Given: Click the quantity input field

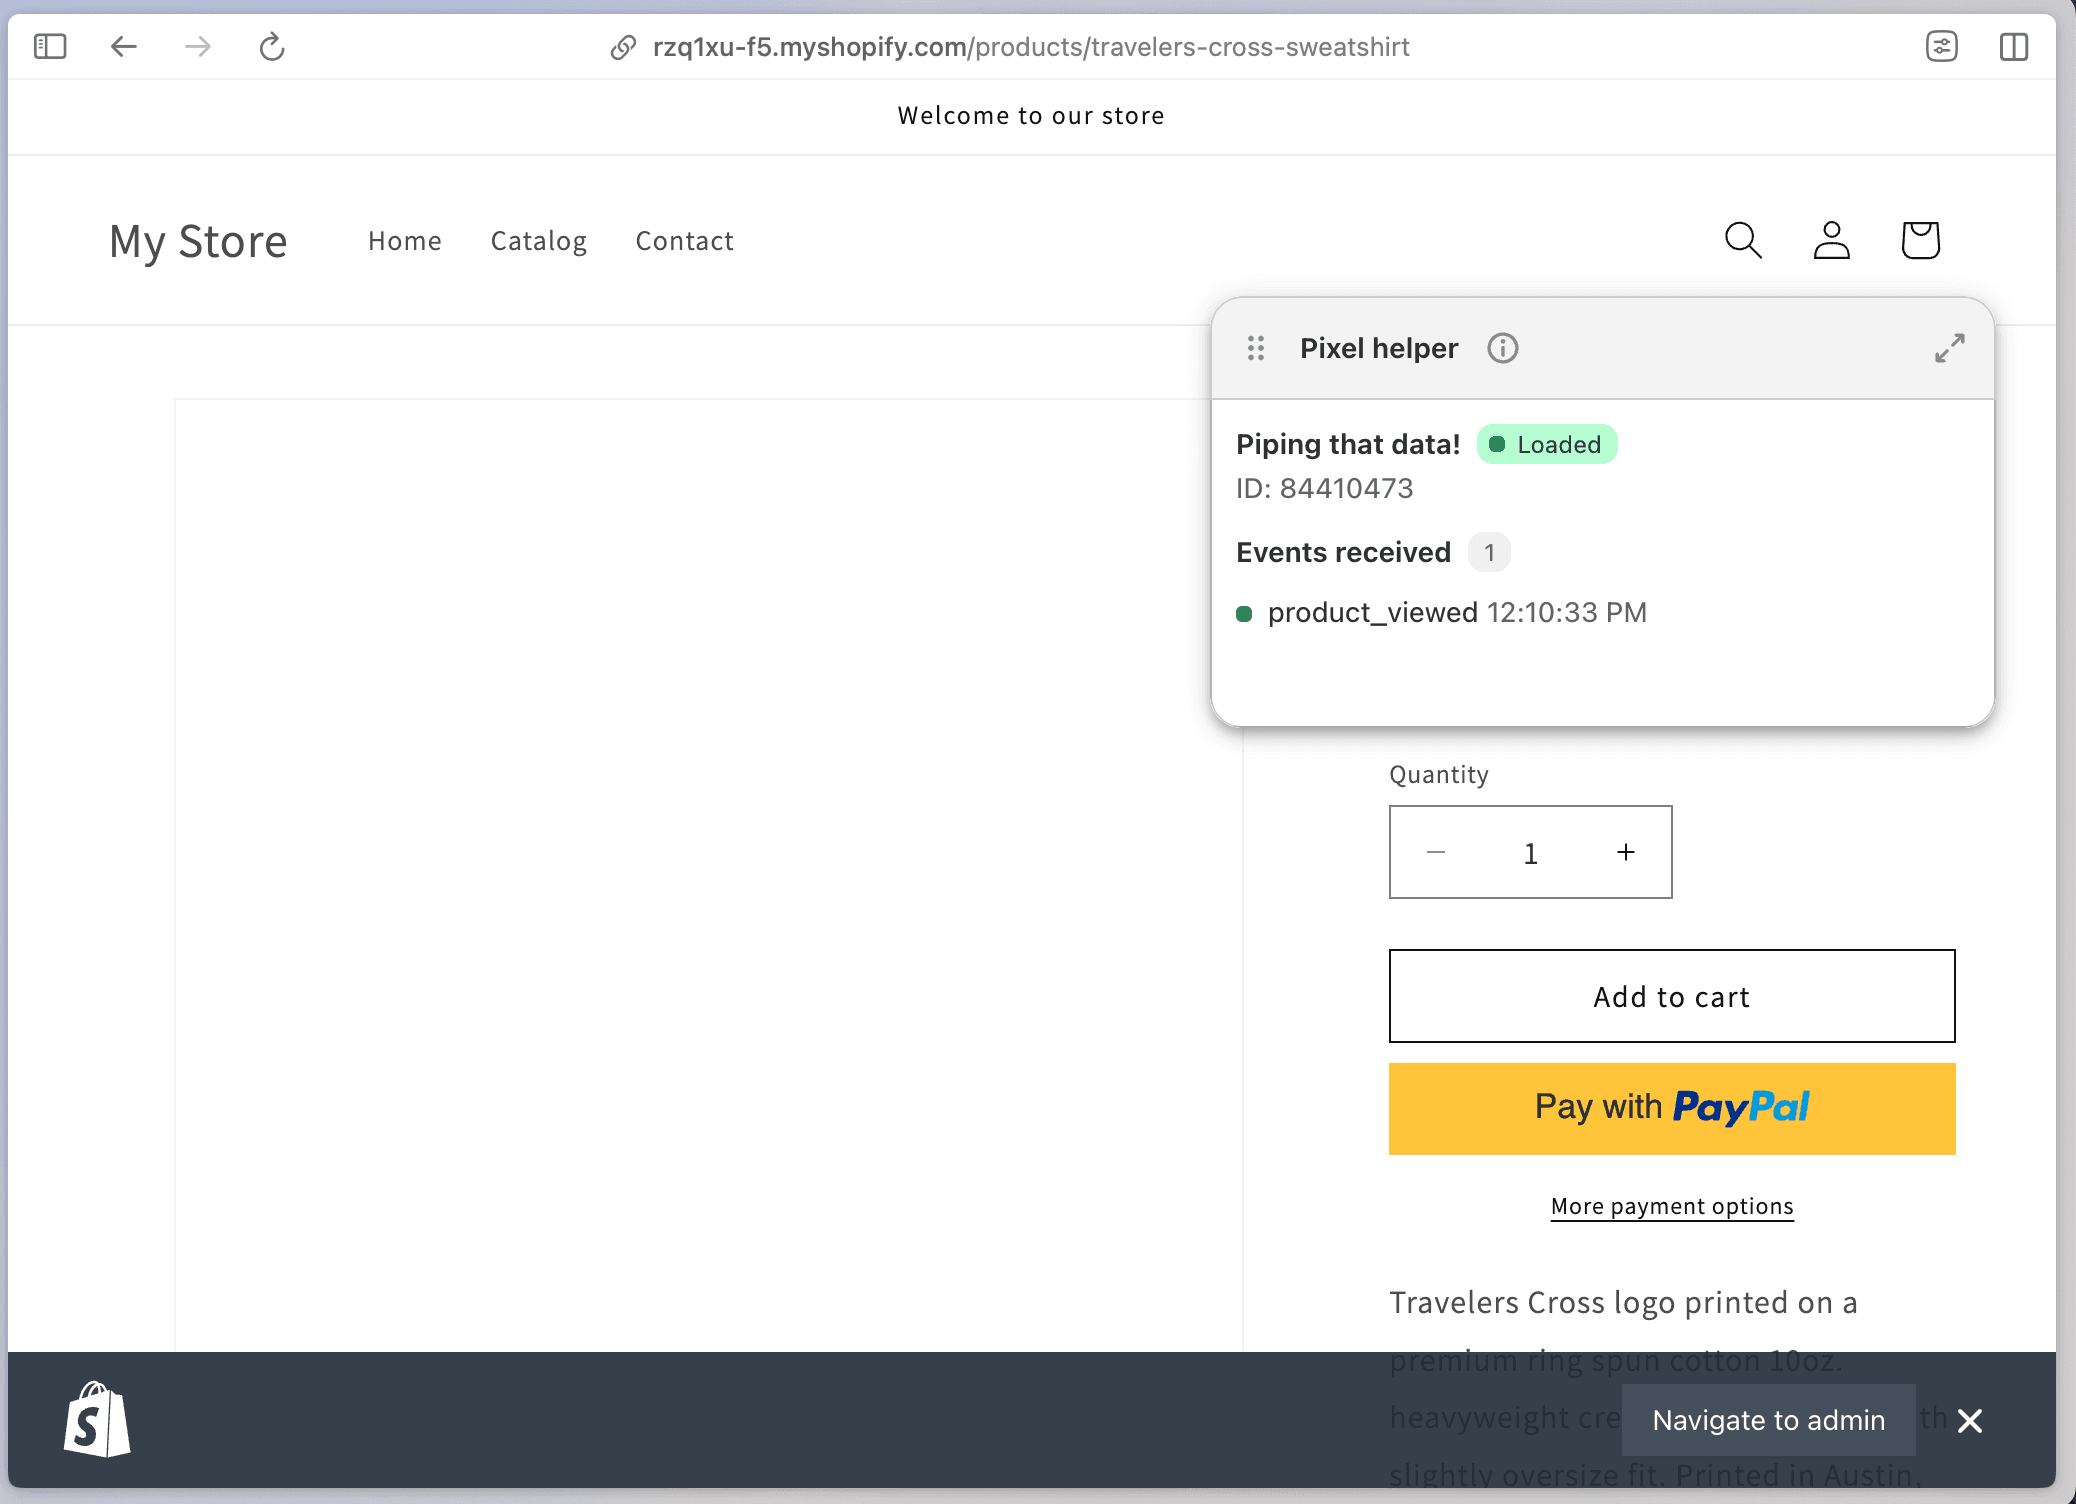Looking at the screenshot, I should tap(1530, 853).
